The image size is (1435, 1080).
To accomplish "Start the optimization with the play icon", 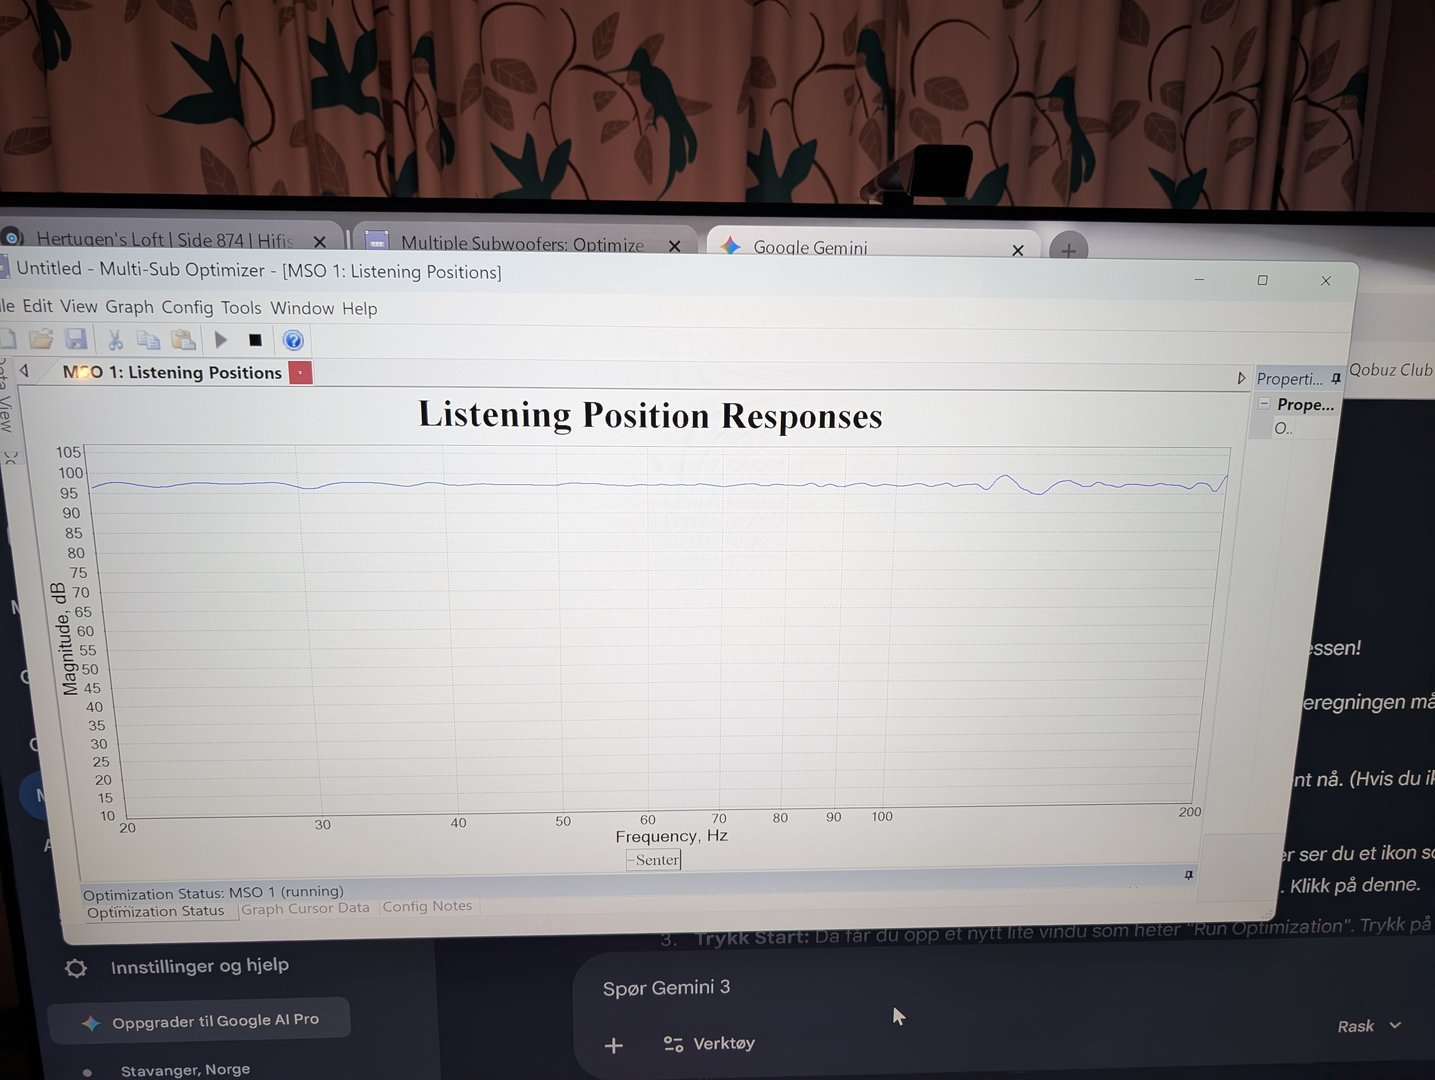I will click(221, 340).
